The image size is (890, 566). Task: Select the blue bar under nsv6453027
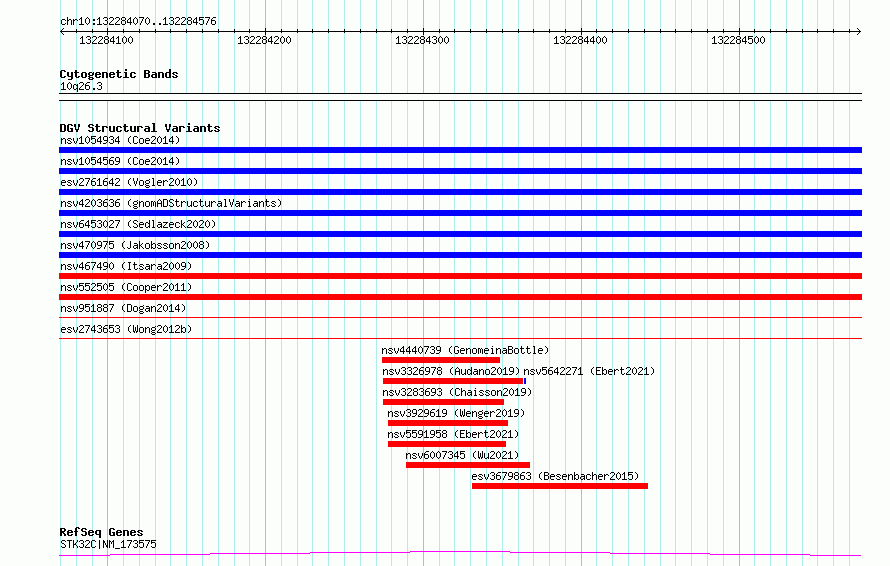[460, 234]
